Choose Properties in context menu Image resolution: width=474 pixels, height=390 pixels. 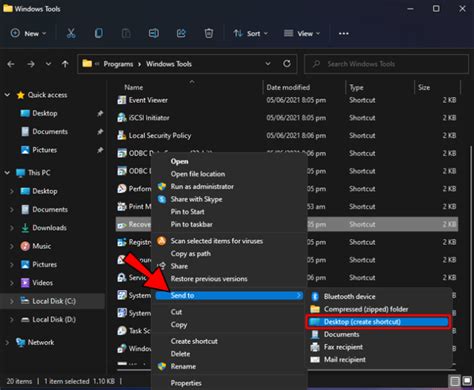pyautogui.click(x=186, y=383)
